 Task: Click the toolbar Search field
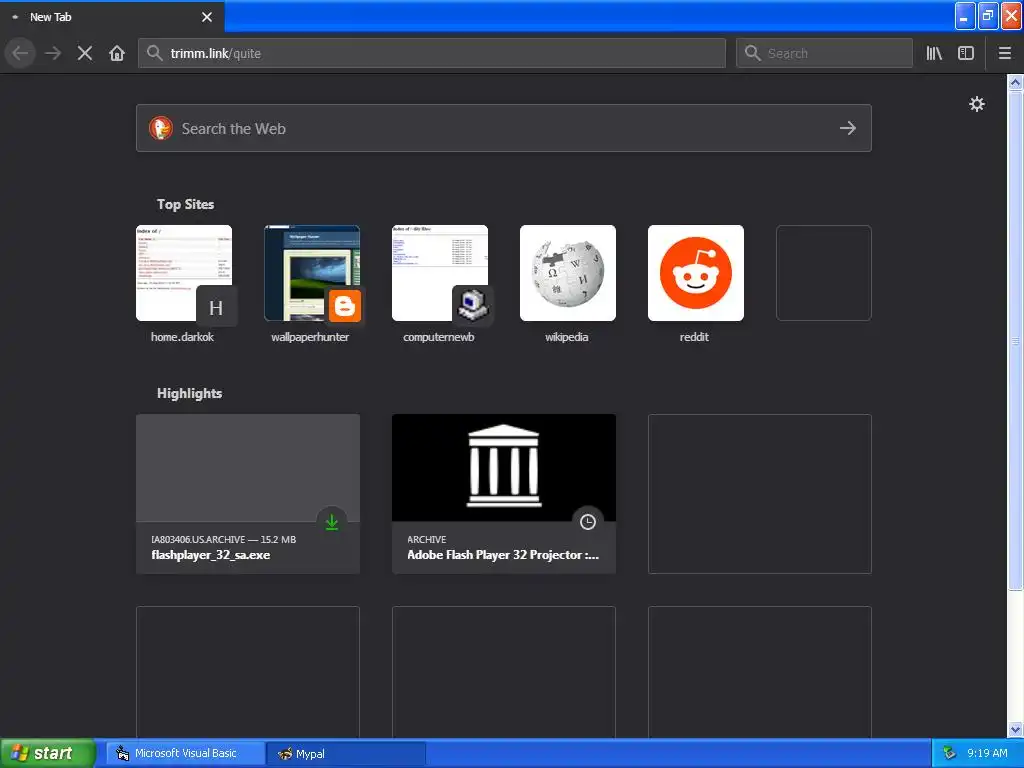(x=824, y=53)
